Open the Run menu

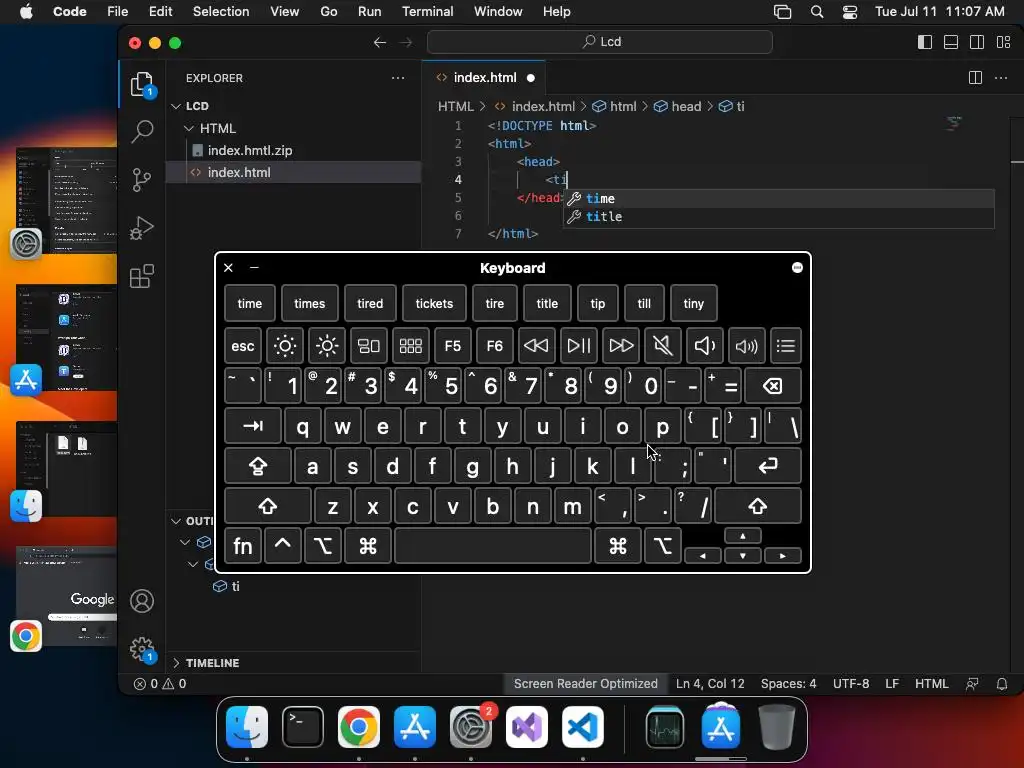tap(370, 12)
